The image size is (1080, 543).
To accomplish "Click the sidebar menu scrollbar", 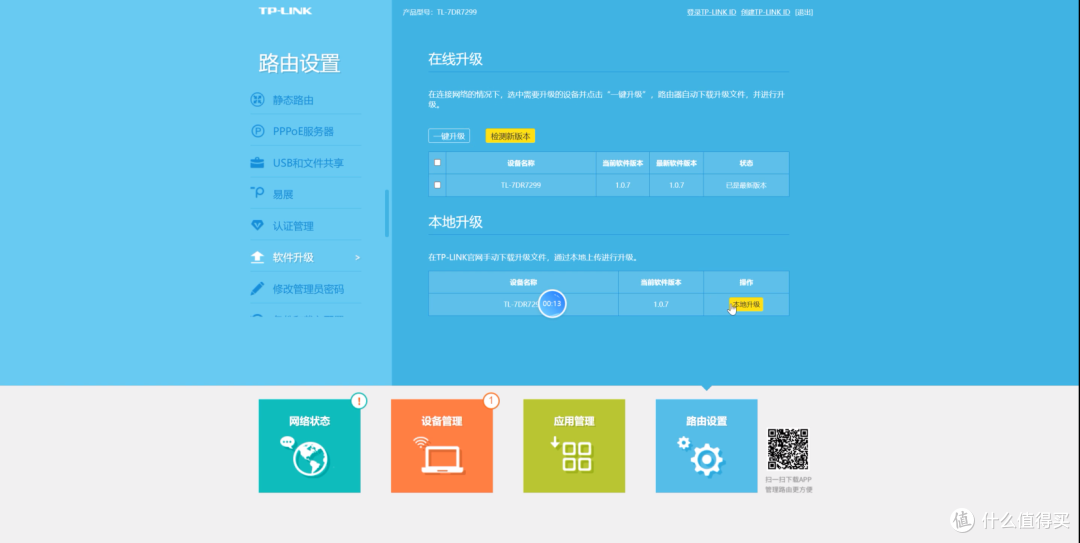I will (x=386, y=214).
